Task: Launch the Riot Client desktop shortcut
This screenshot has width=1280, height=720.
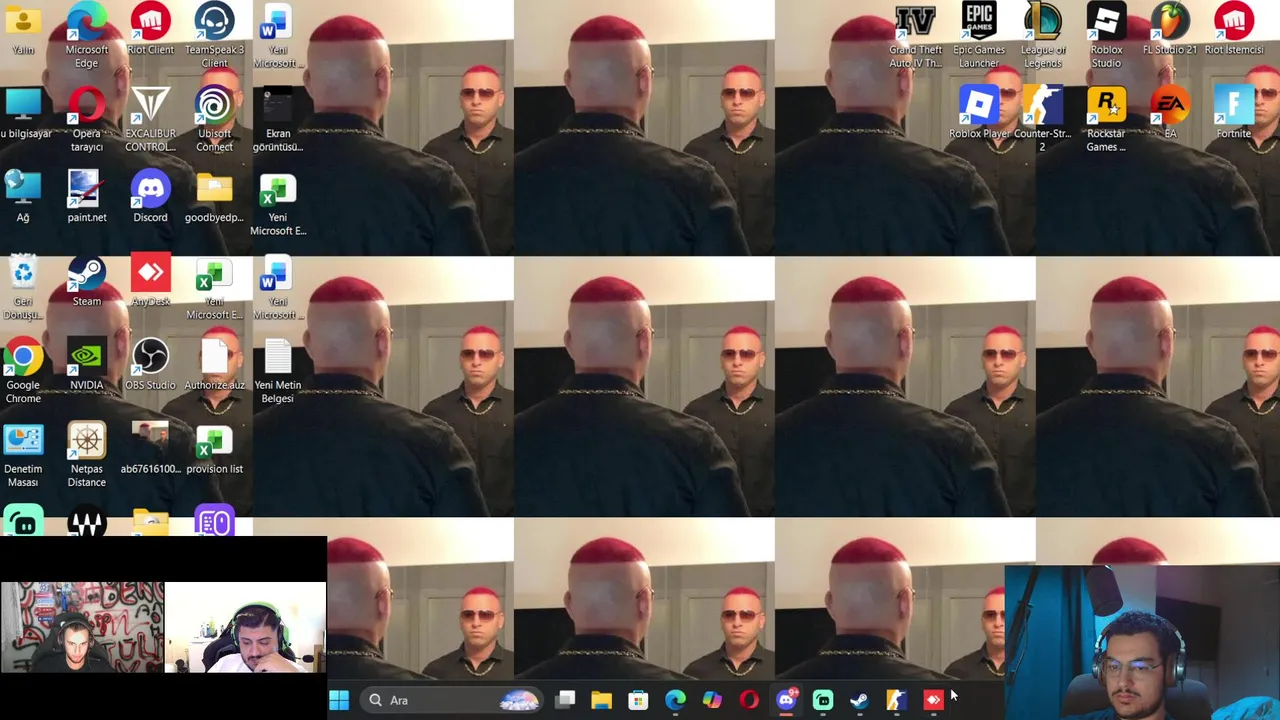Action: pos(150,30)
